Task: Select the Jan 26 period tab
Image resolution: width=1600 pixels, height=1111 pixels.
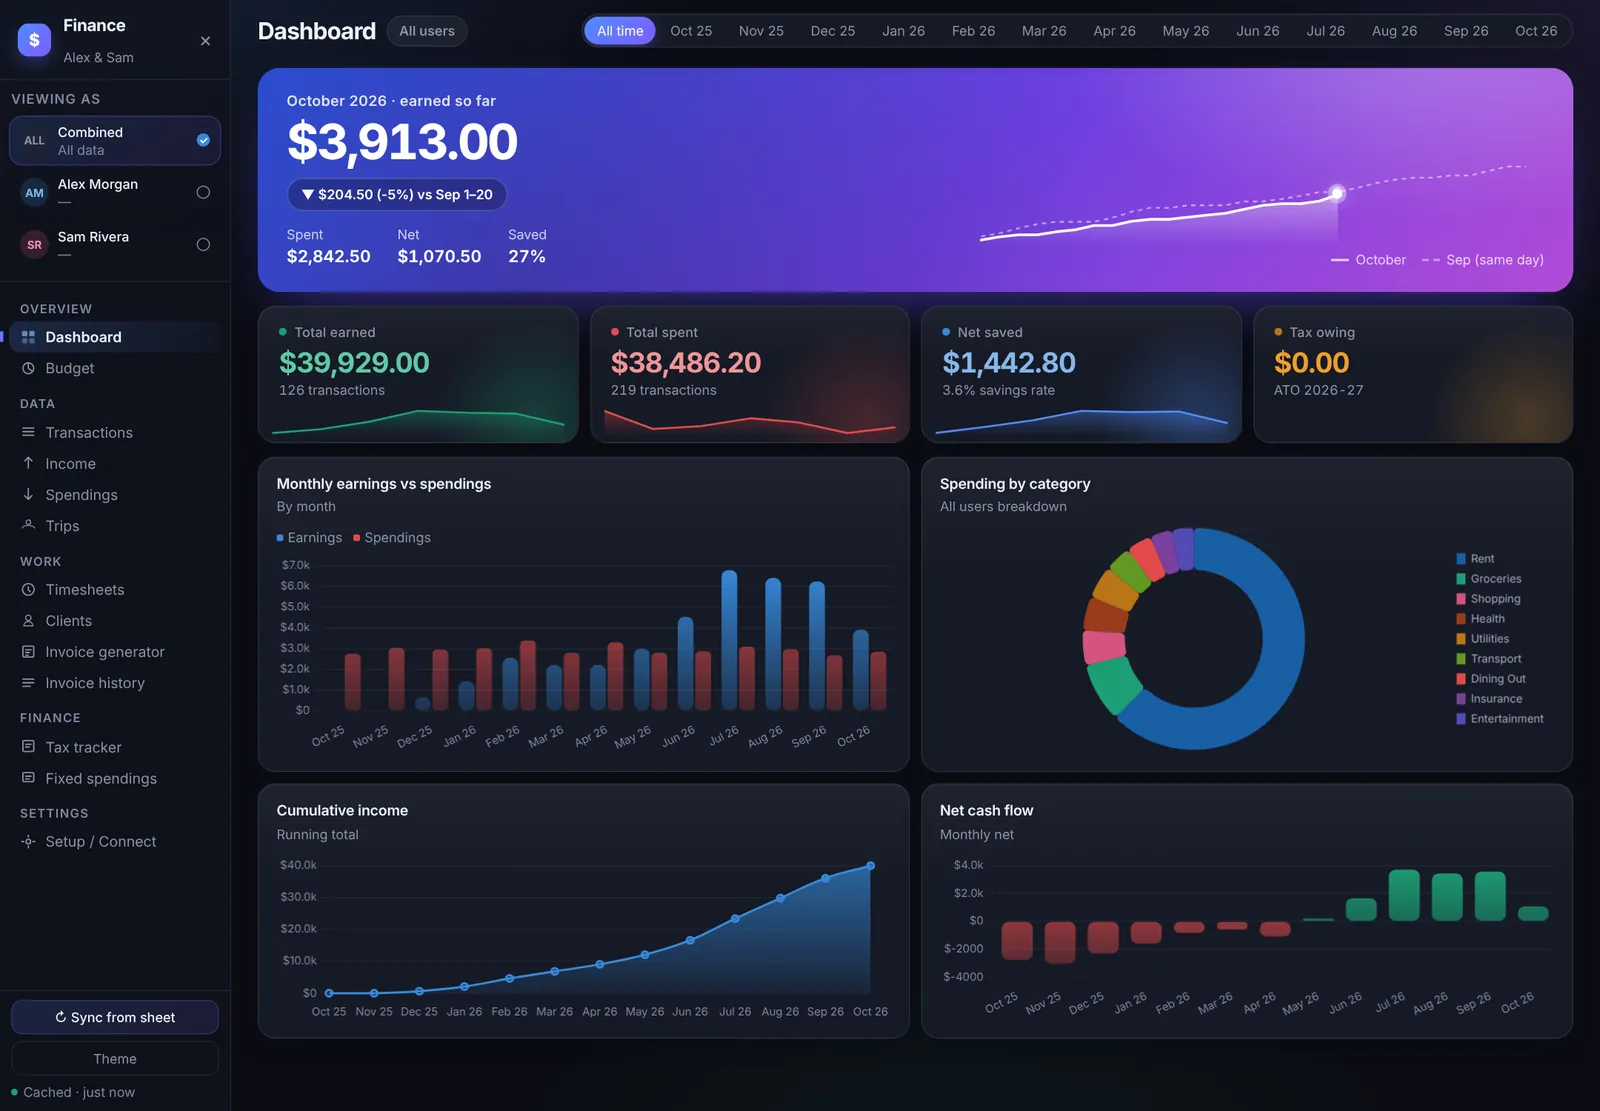Action: click(903, 31)
